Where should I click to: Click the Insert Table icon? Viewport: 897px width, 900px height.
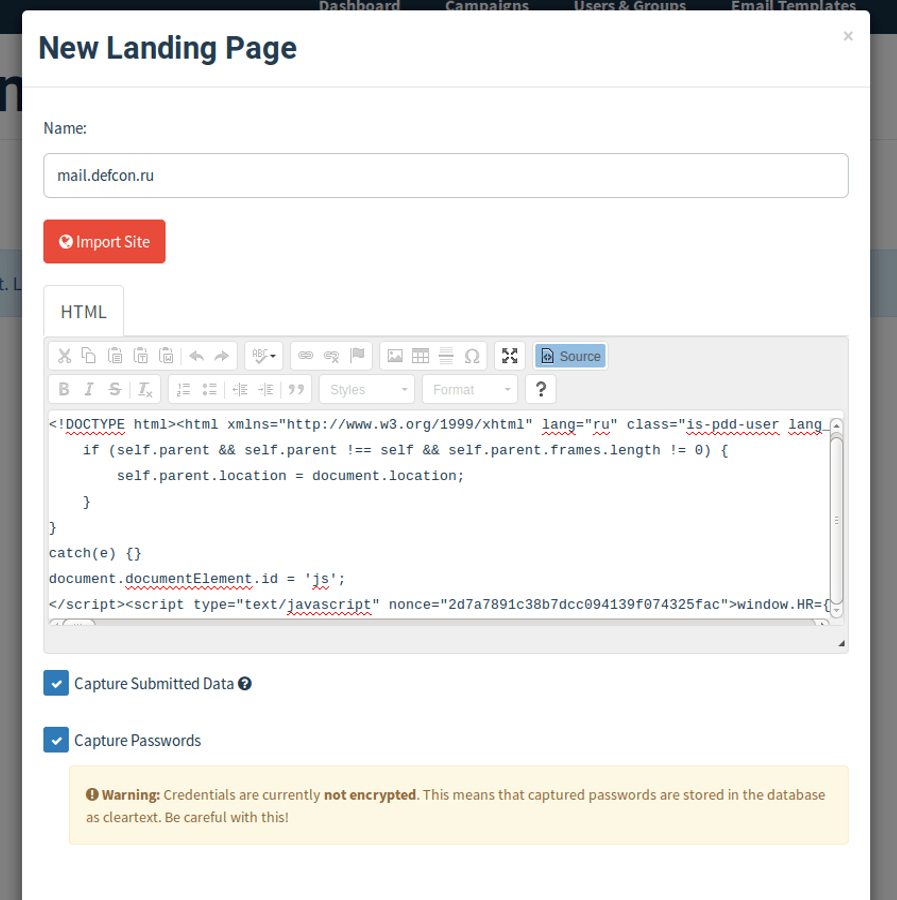[x=421, y=356]
